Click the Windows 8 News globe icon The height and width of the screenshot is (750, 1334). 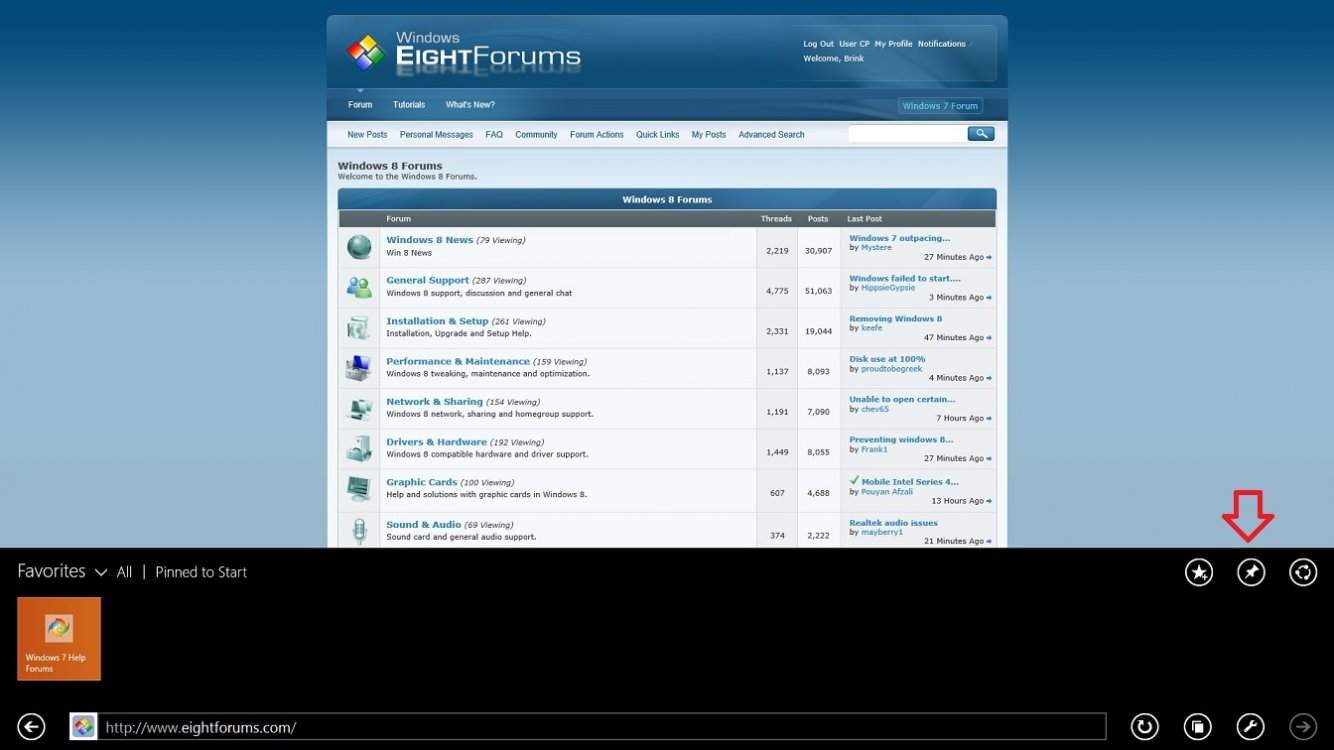click(x=359, y=246)
